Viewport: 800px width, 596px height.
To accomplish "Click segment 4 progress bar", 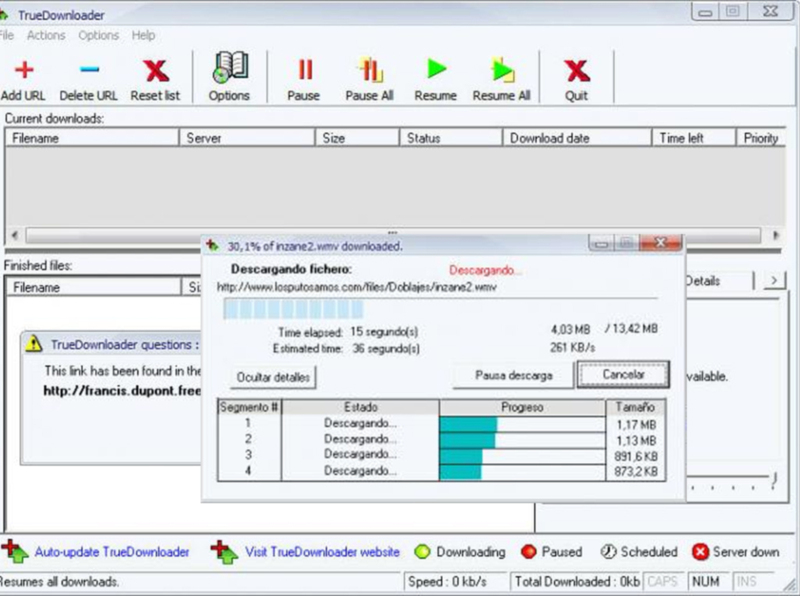I will coord(522,472).
